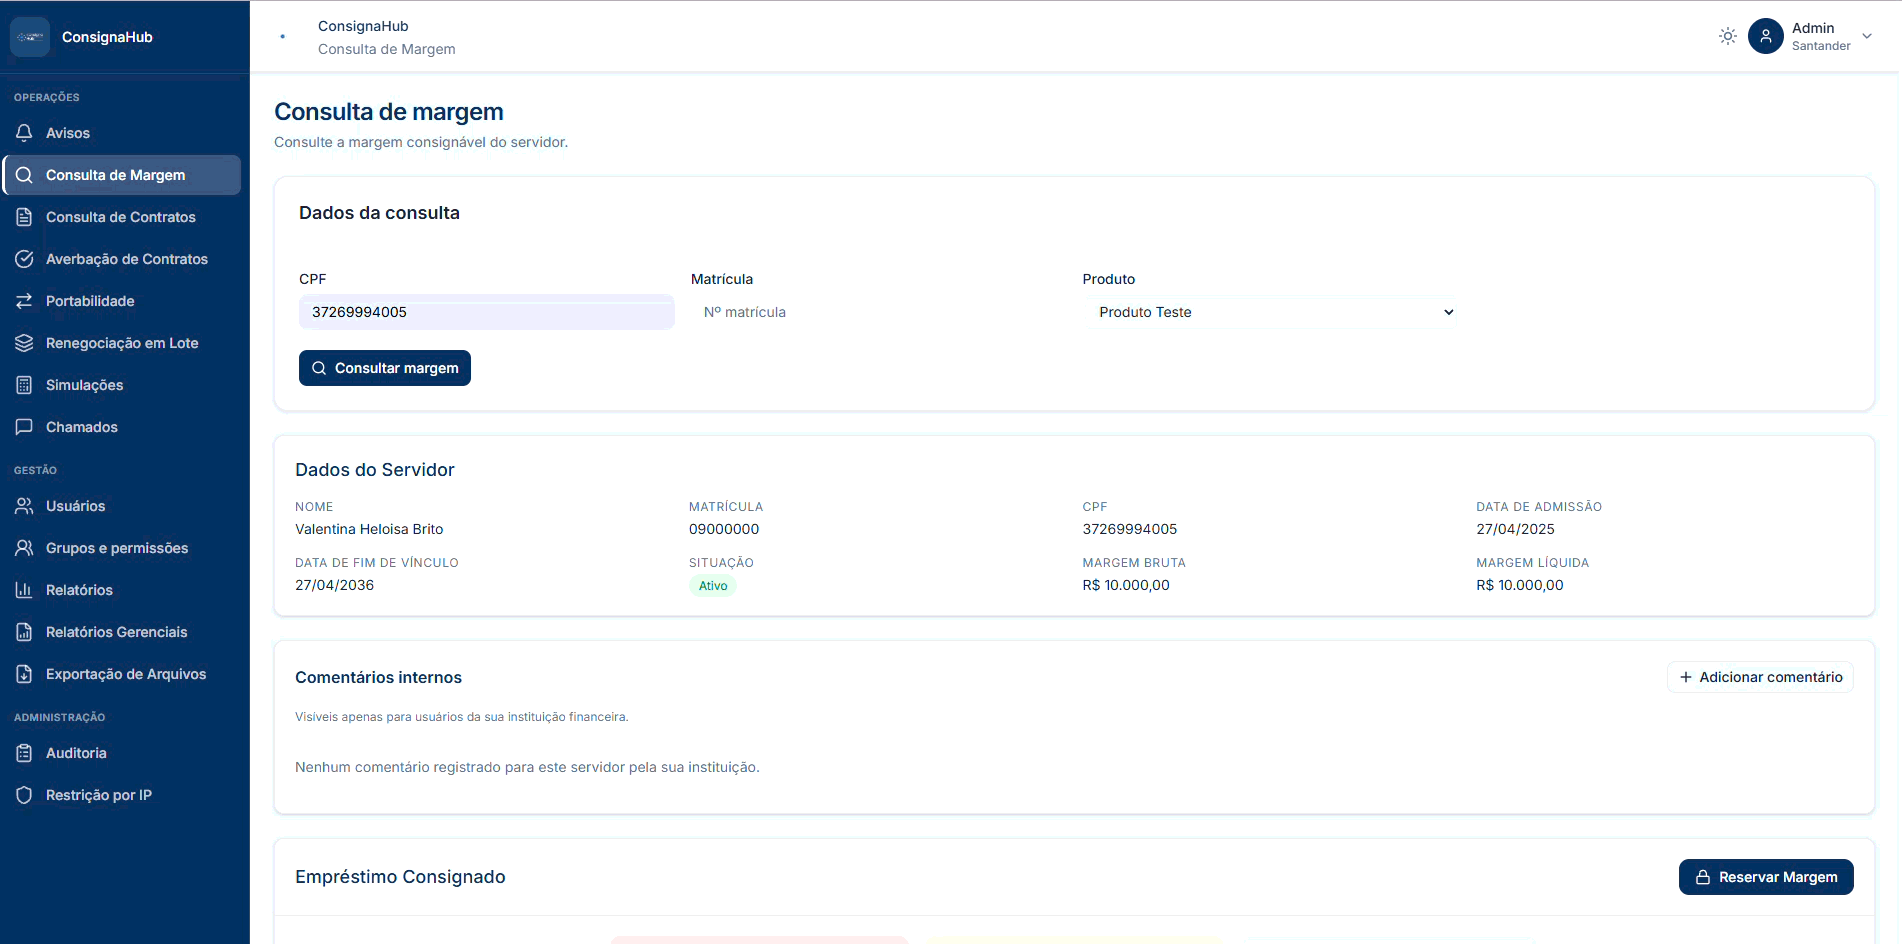Image resolution: width=1902 pixels, height=944 pixels.
Task: Click the Consulta de Contratos document icon
Action: 24,217
